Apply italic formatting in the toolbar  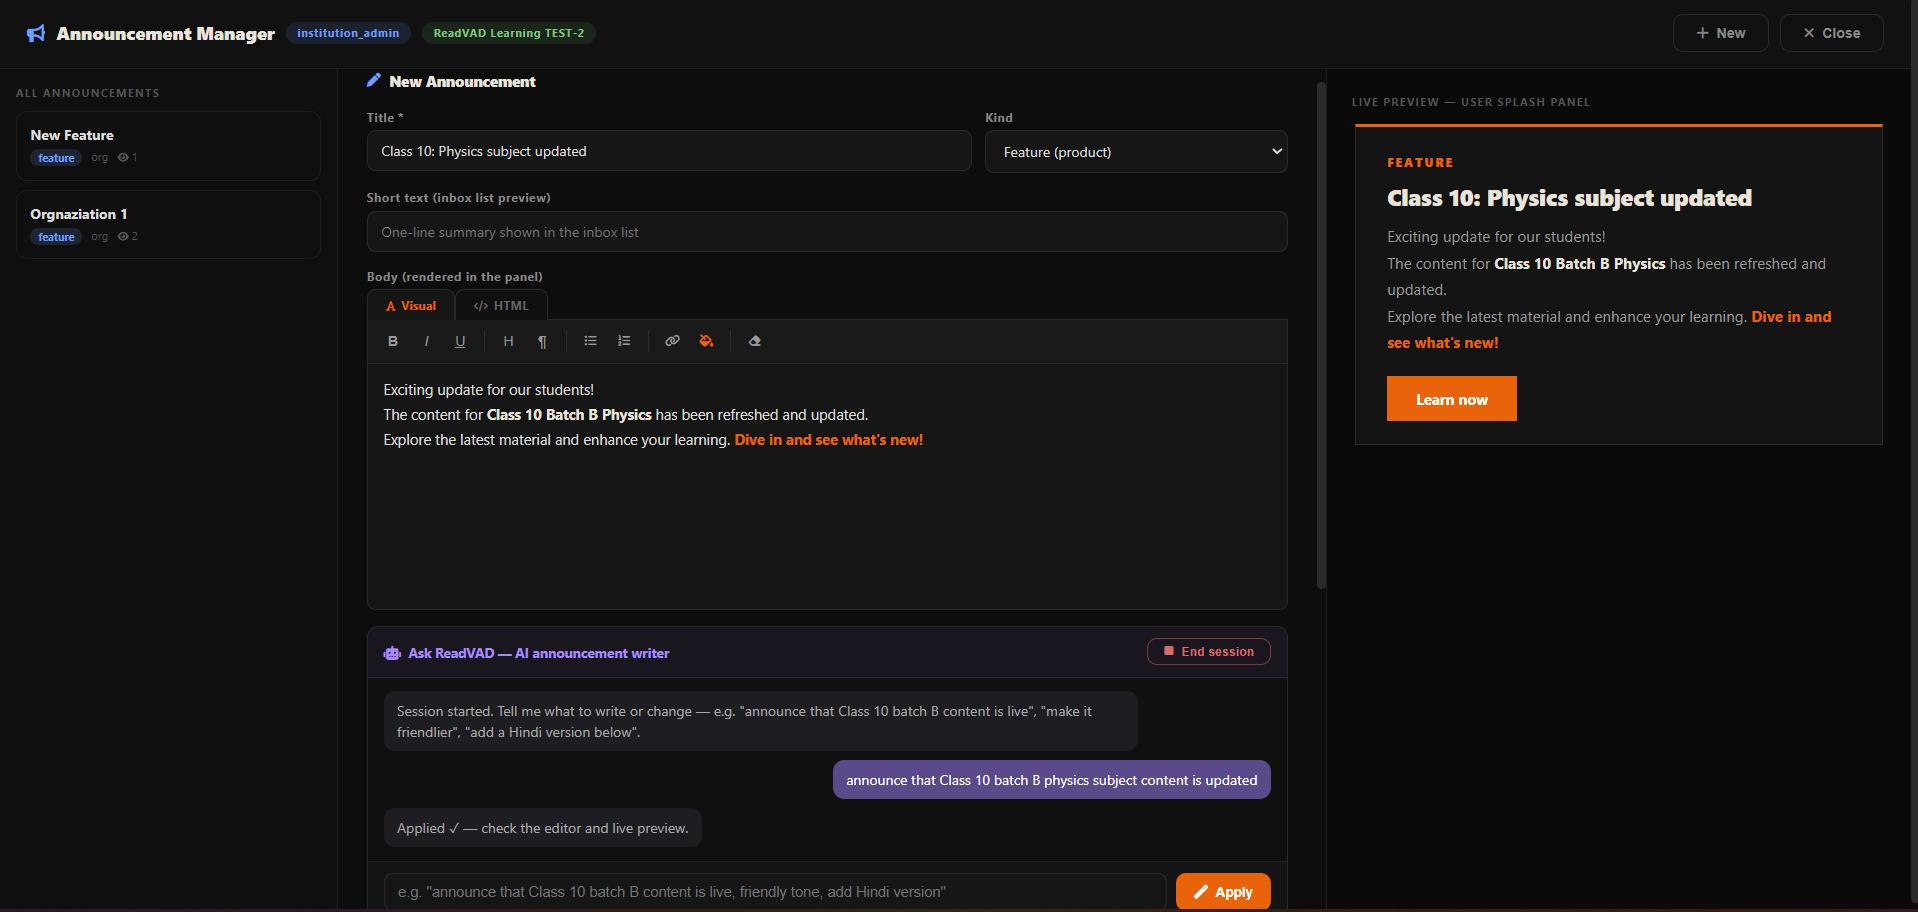tap(427, 341)
